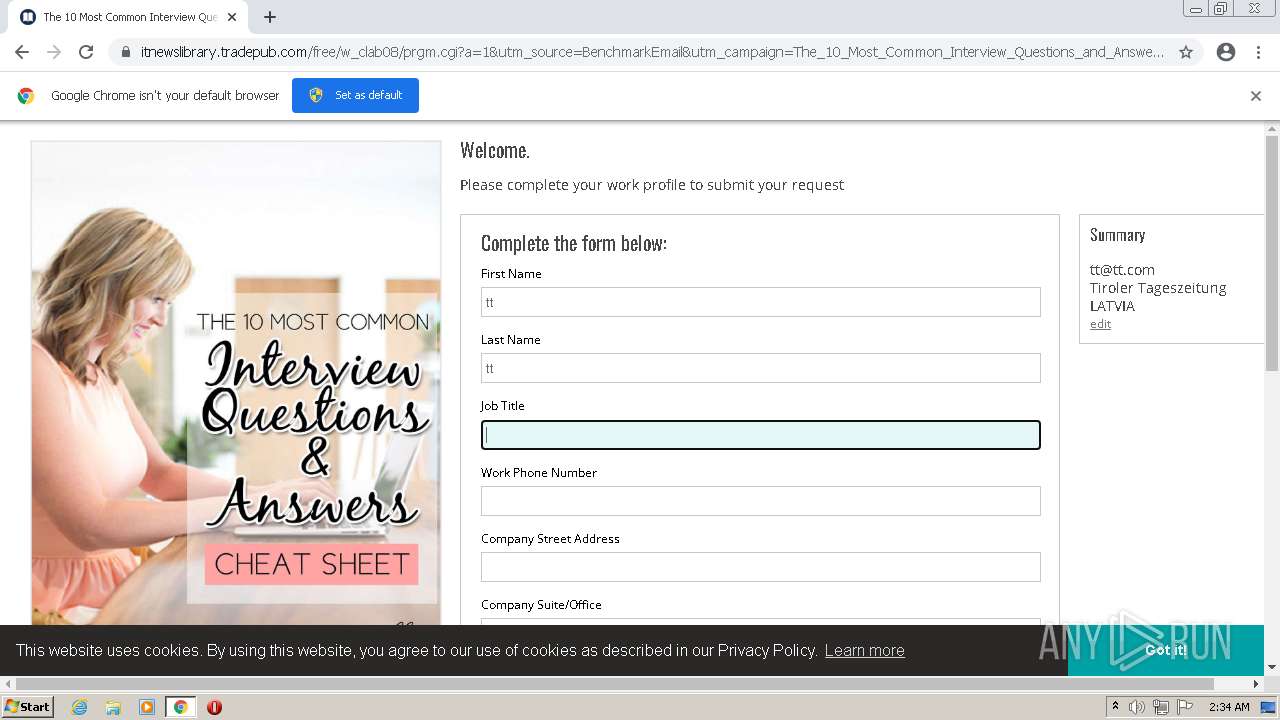This screenshot has width=1280, height=720.
Task: View site info via the padlock icon
Action: tap(125, 52)
